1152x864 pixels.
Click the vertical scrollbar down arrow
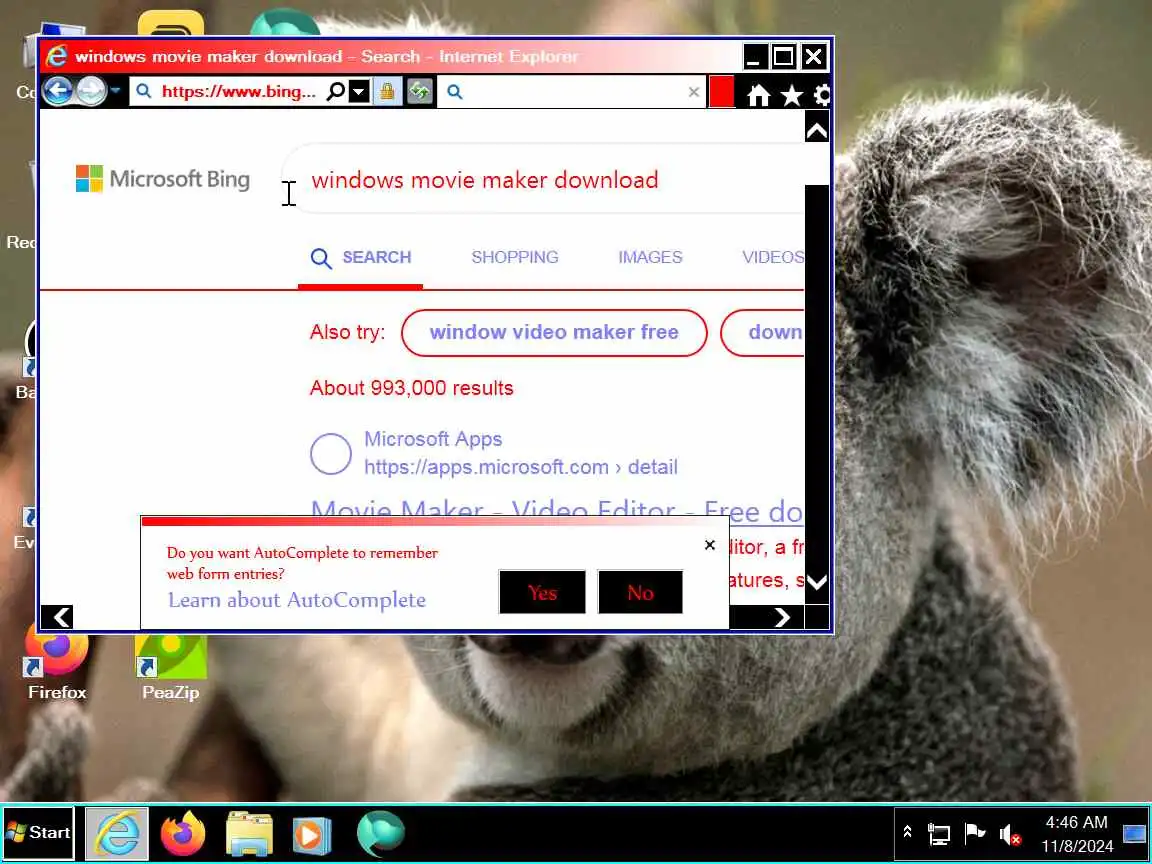point(817,583)
